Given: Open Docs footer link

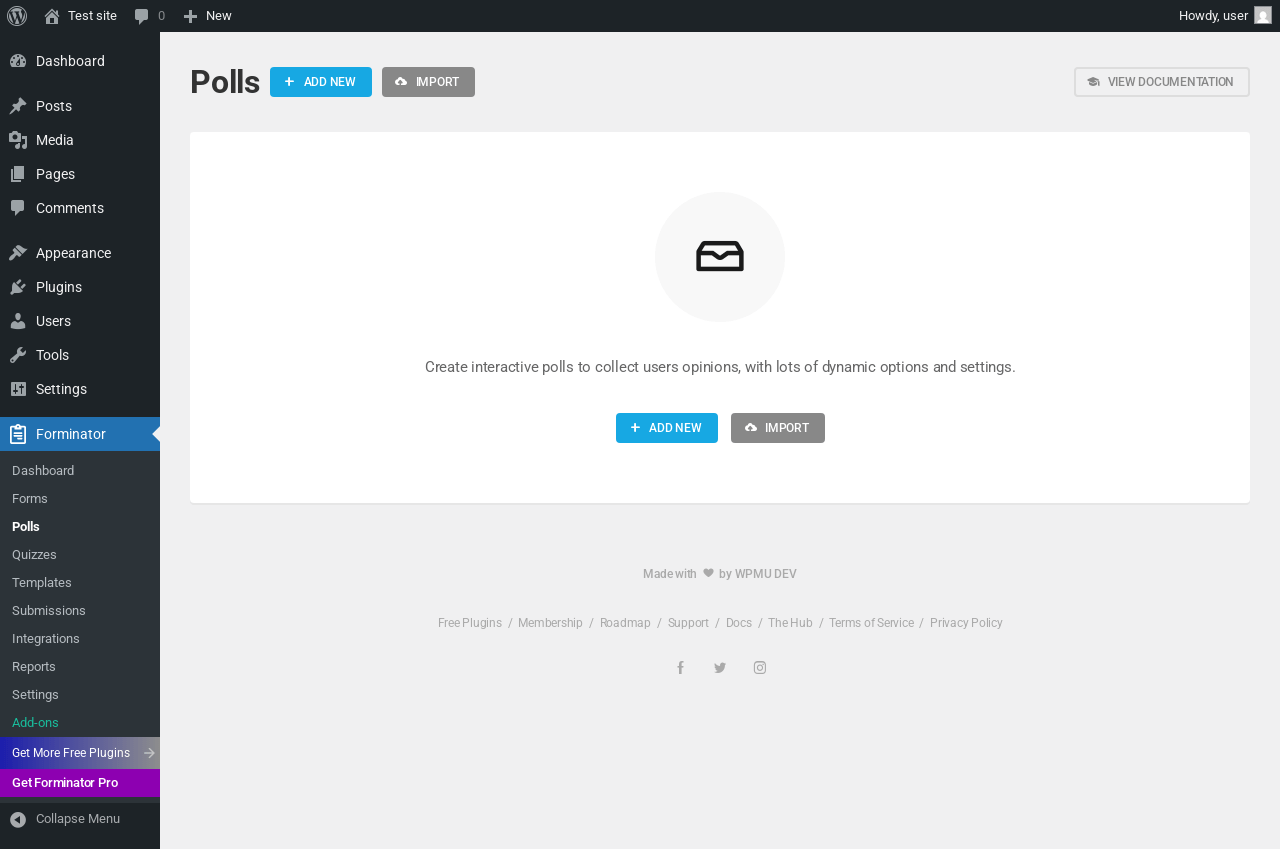Looking at the screenshot, I should (x=739, y=623).
